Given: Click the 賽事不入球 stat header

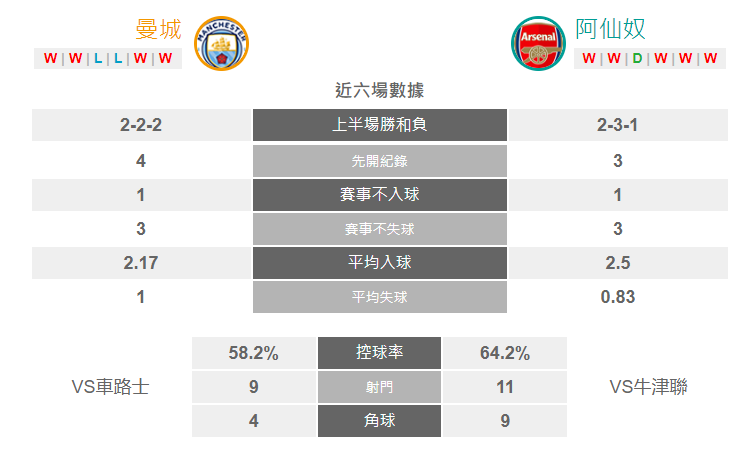Looking at the screenshot, I should pos(380,195).
